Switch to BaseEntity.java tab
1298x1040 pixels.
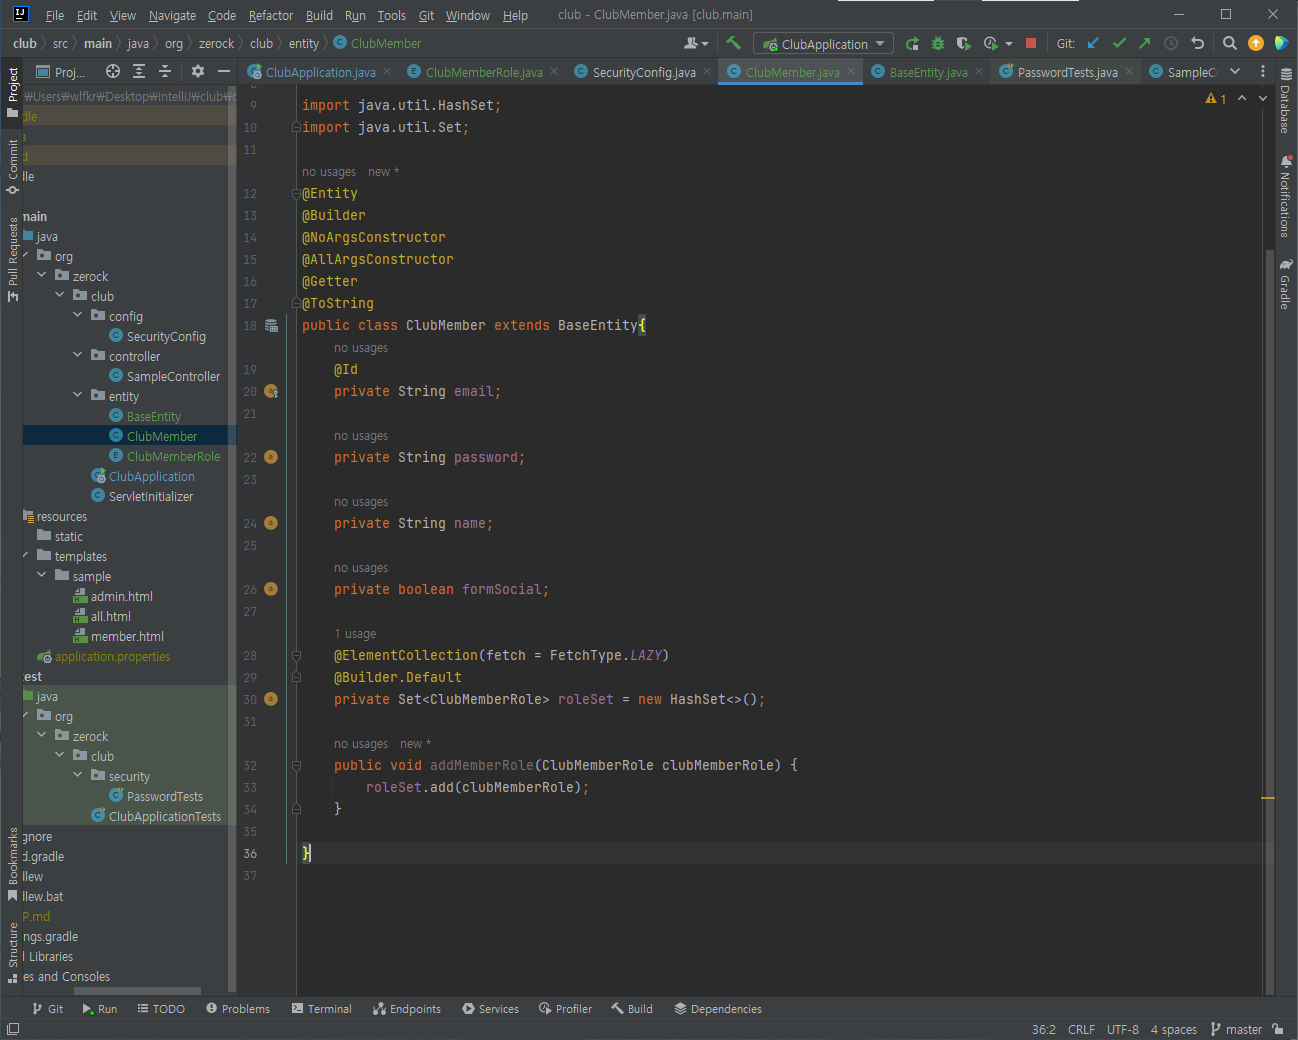(x=928, y=72)
